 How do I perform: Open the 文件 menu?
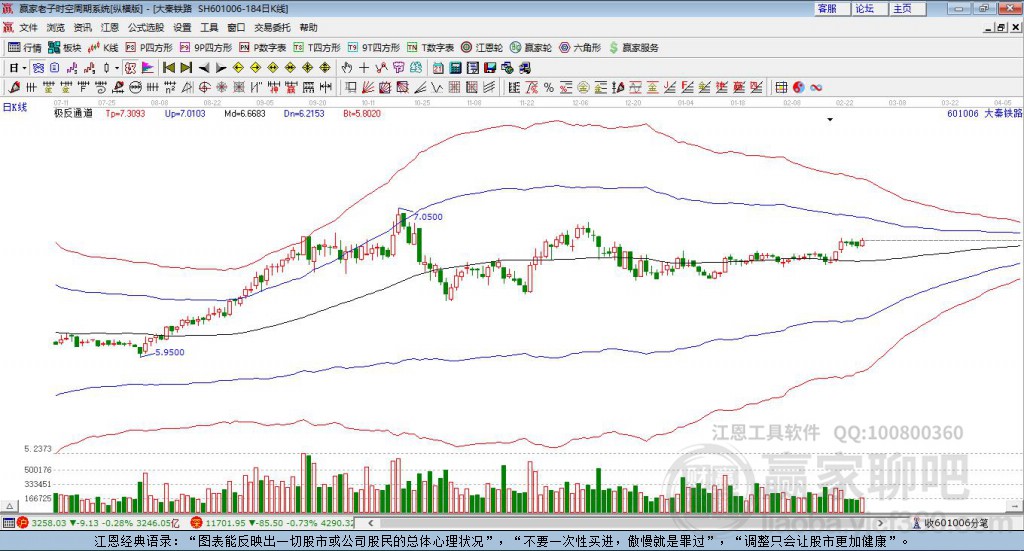coord(29,27)
